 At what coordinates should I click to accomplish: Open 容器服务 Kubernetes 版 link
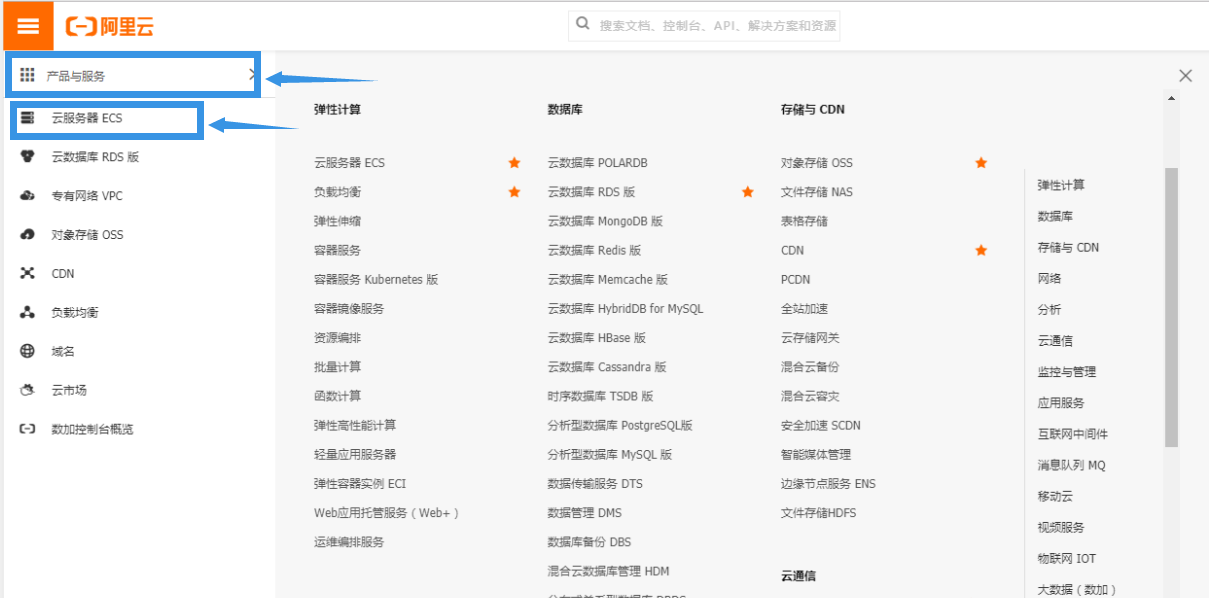pyautogui.click(x=375, y=280)
